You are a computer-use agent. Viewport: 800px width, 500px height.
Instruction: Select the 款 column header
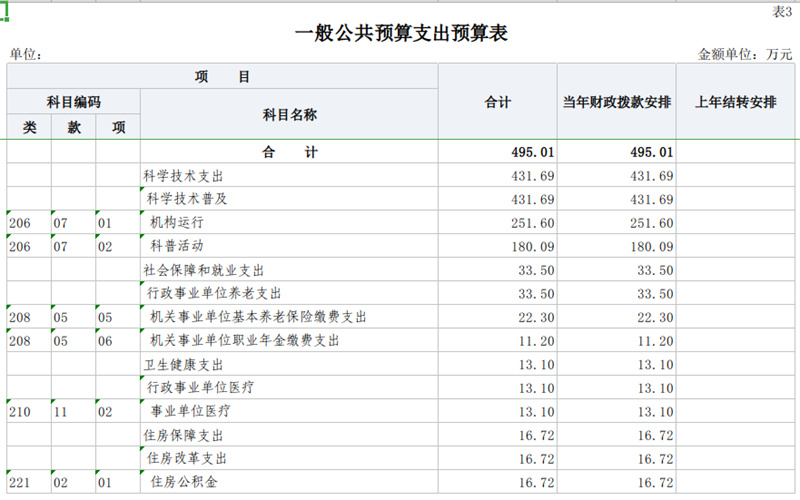click(74, 127)
